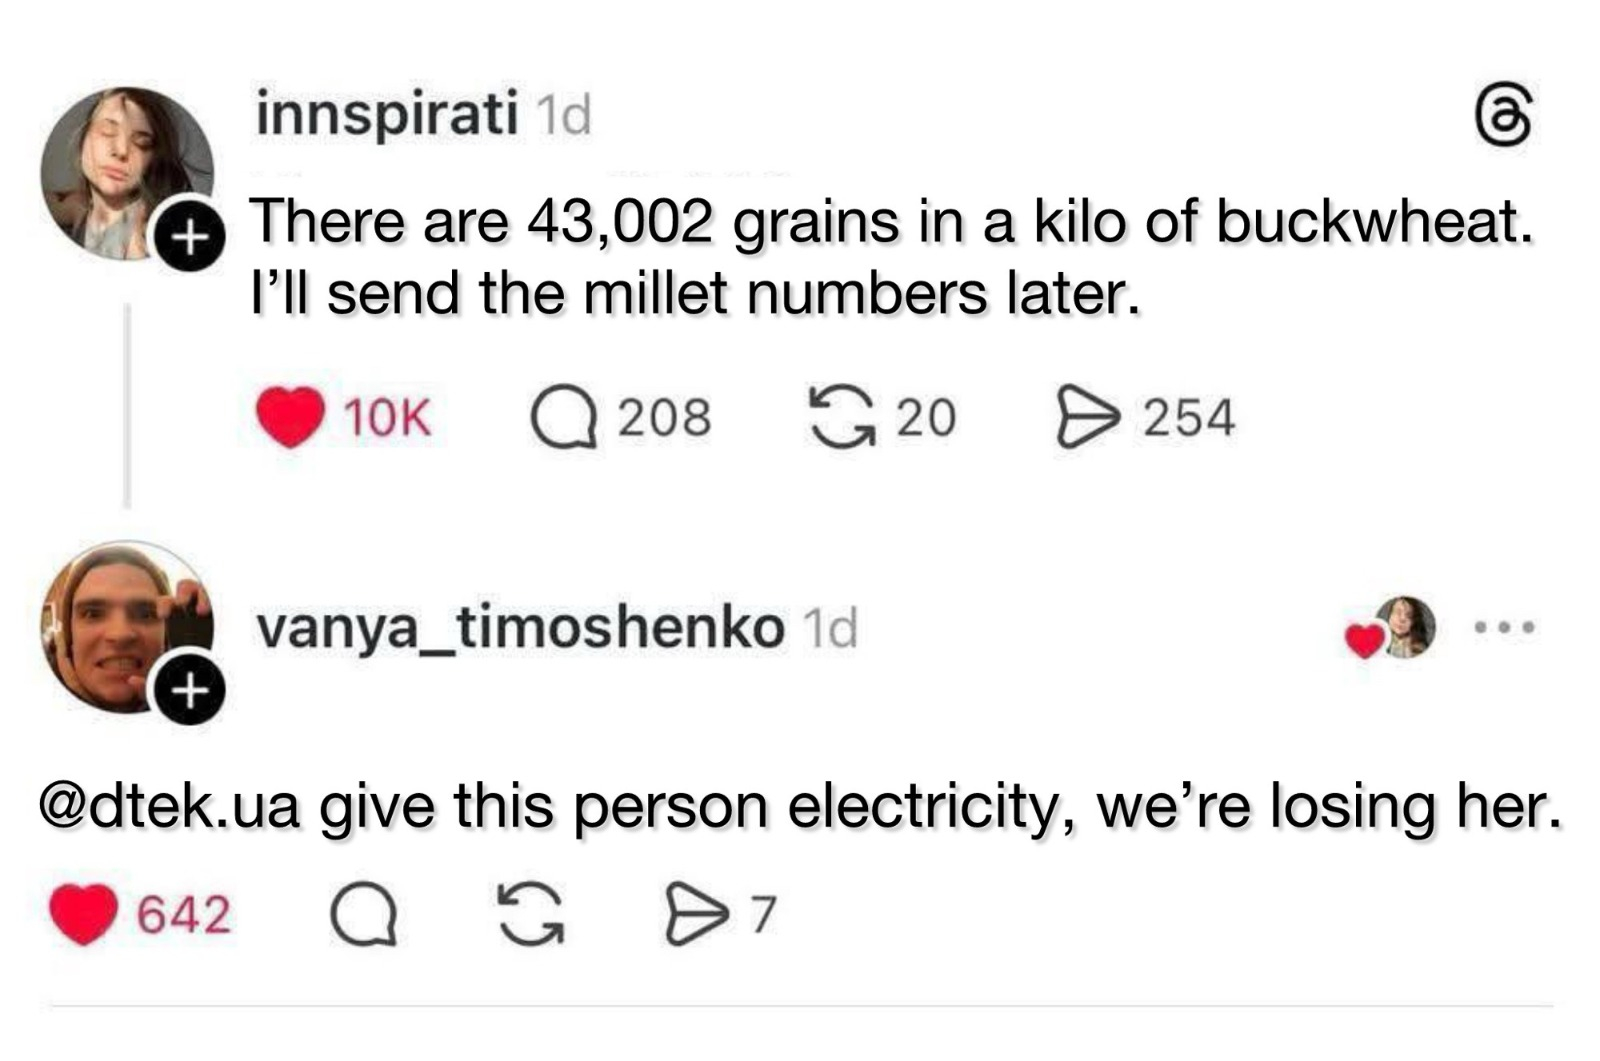Open the innspirati profile username
Viewport: 1600px width, 1061px height.
[x=387, y=114]
